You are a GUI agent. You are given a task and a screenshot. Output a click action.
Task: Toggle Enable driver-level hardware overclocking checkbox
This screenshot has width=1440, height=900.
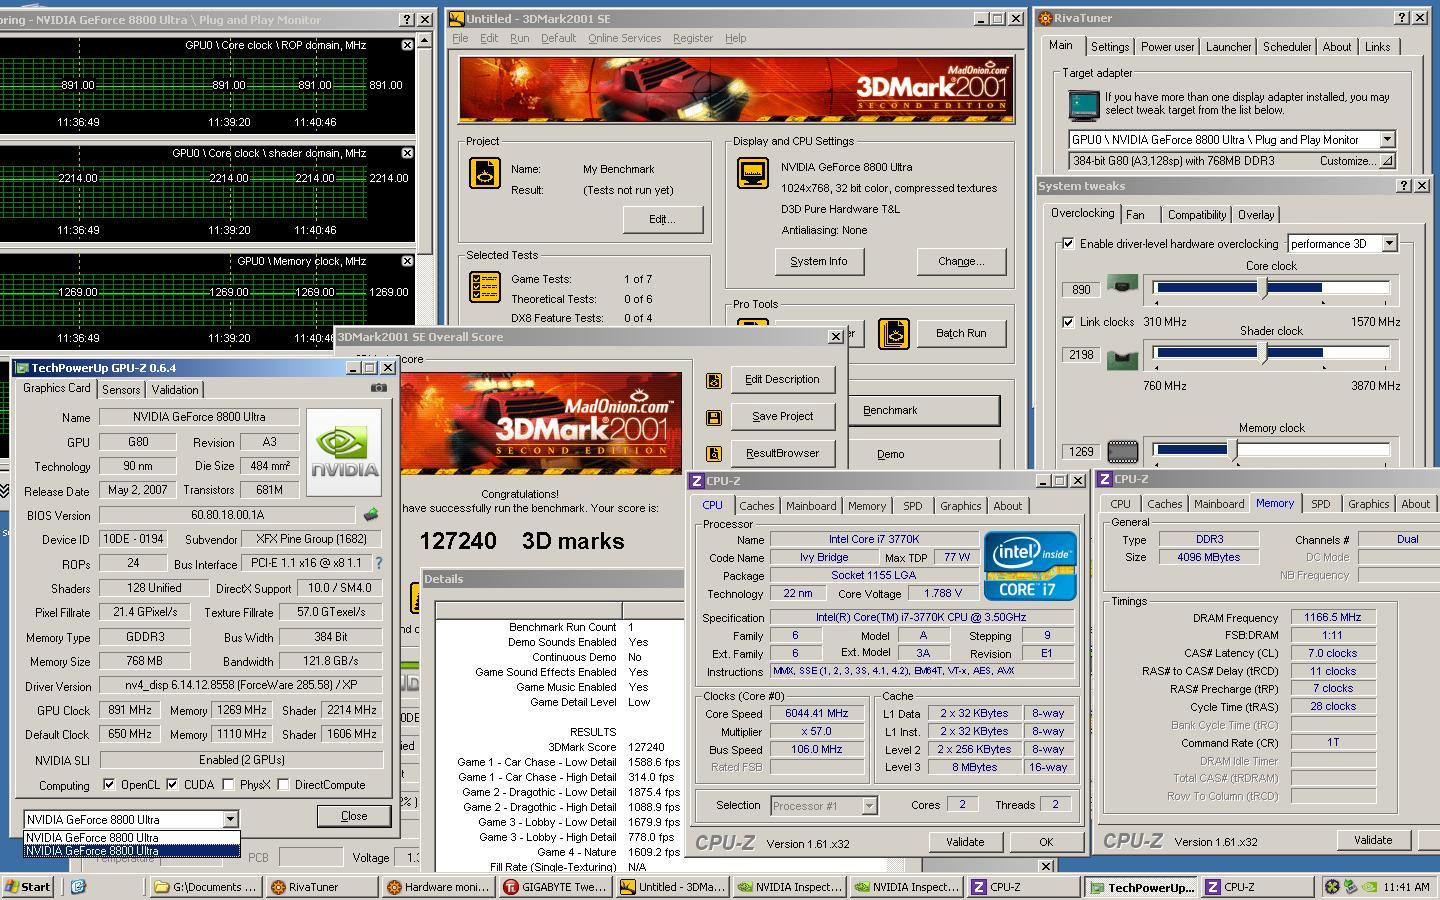pyautogui.click(x=1068, y=244)
